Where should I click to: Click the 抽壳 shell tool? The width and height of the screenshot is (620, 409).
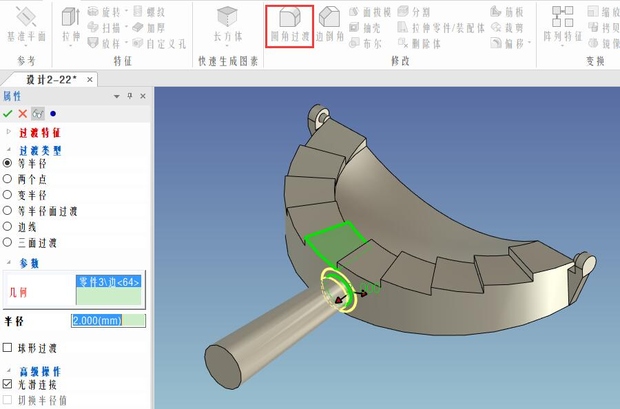coord(365,28)
